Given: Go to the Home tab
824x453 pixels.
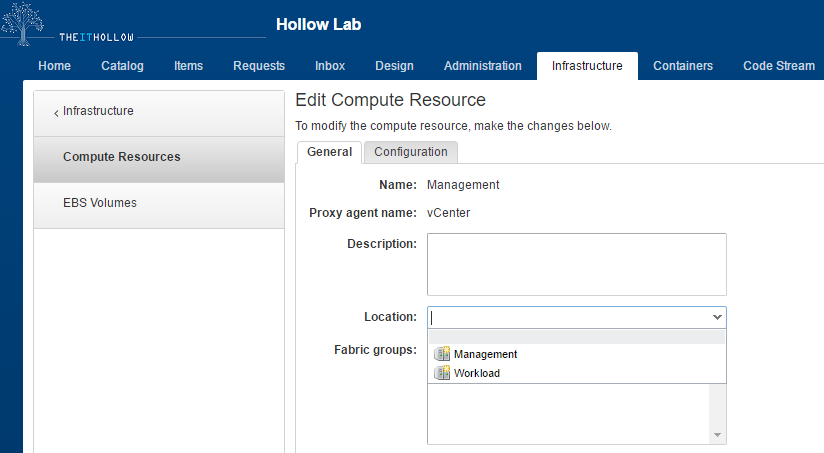Looking at the screenshot, I should 54,66.
